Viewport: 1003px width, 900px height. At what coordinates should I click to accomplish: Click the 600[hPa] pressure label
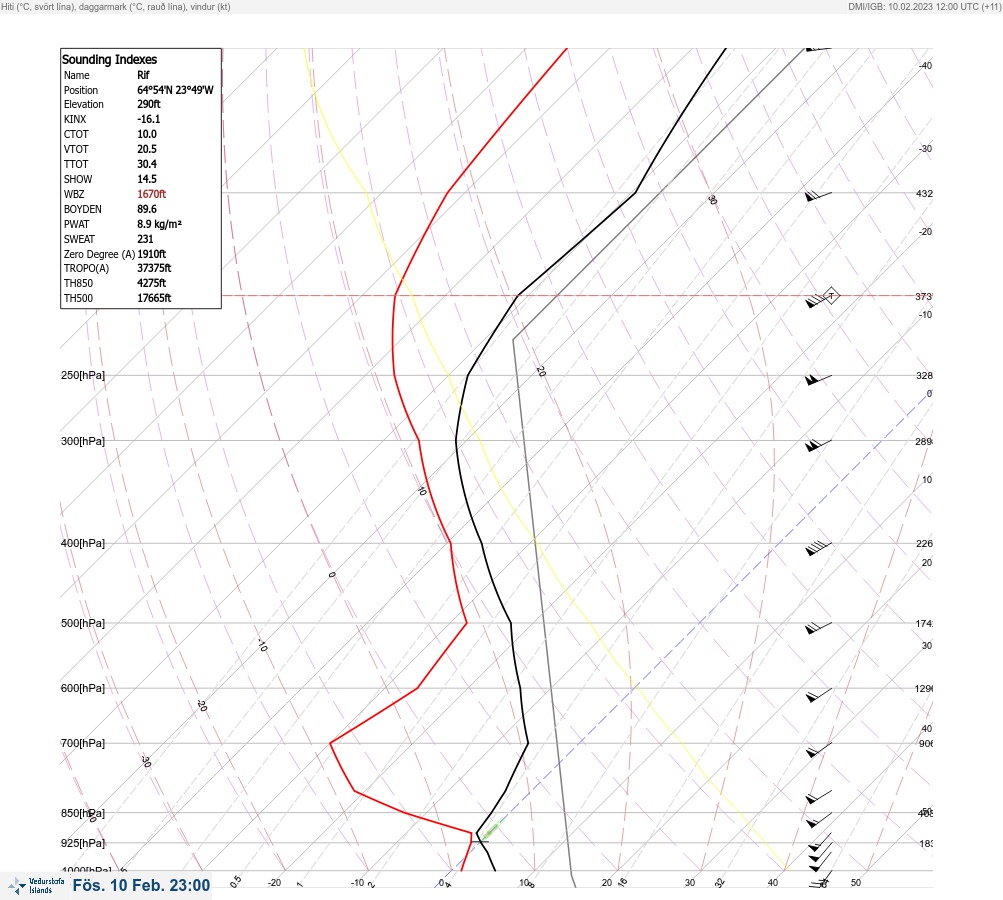[x=83, y=688]
